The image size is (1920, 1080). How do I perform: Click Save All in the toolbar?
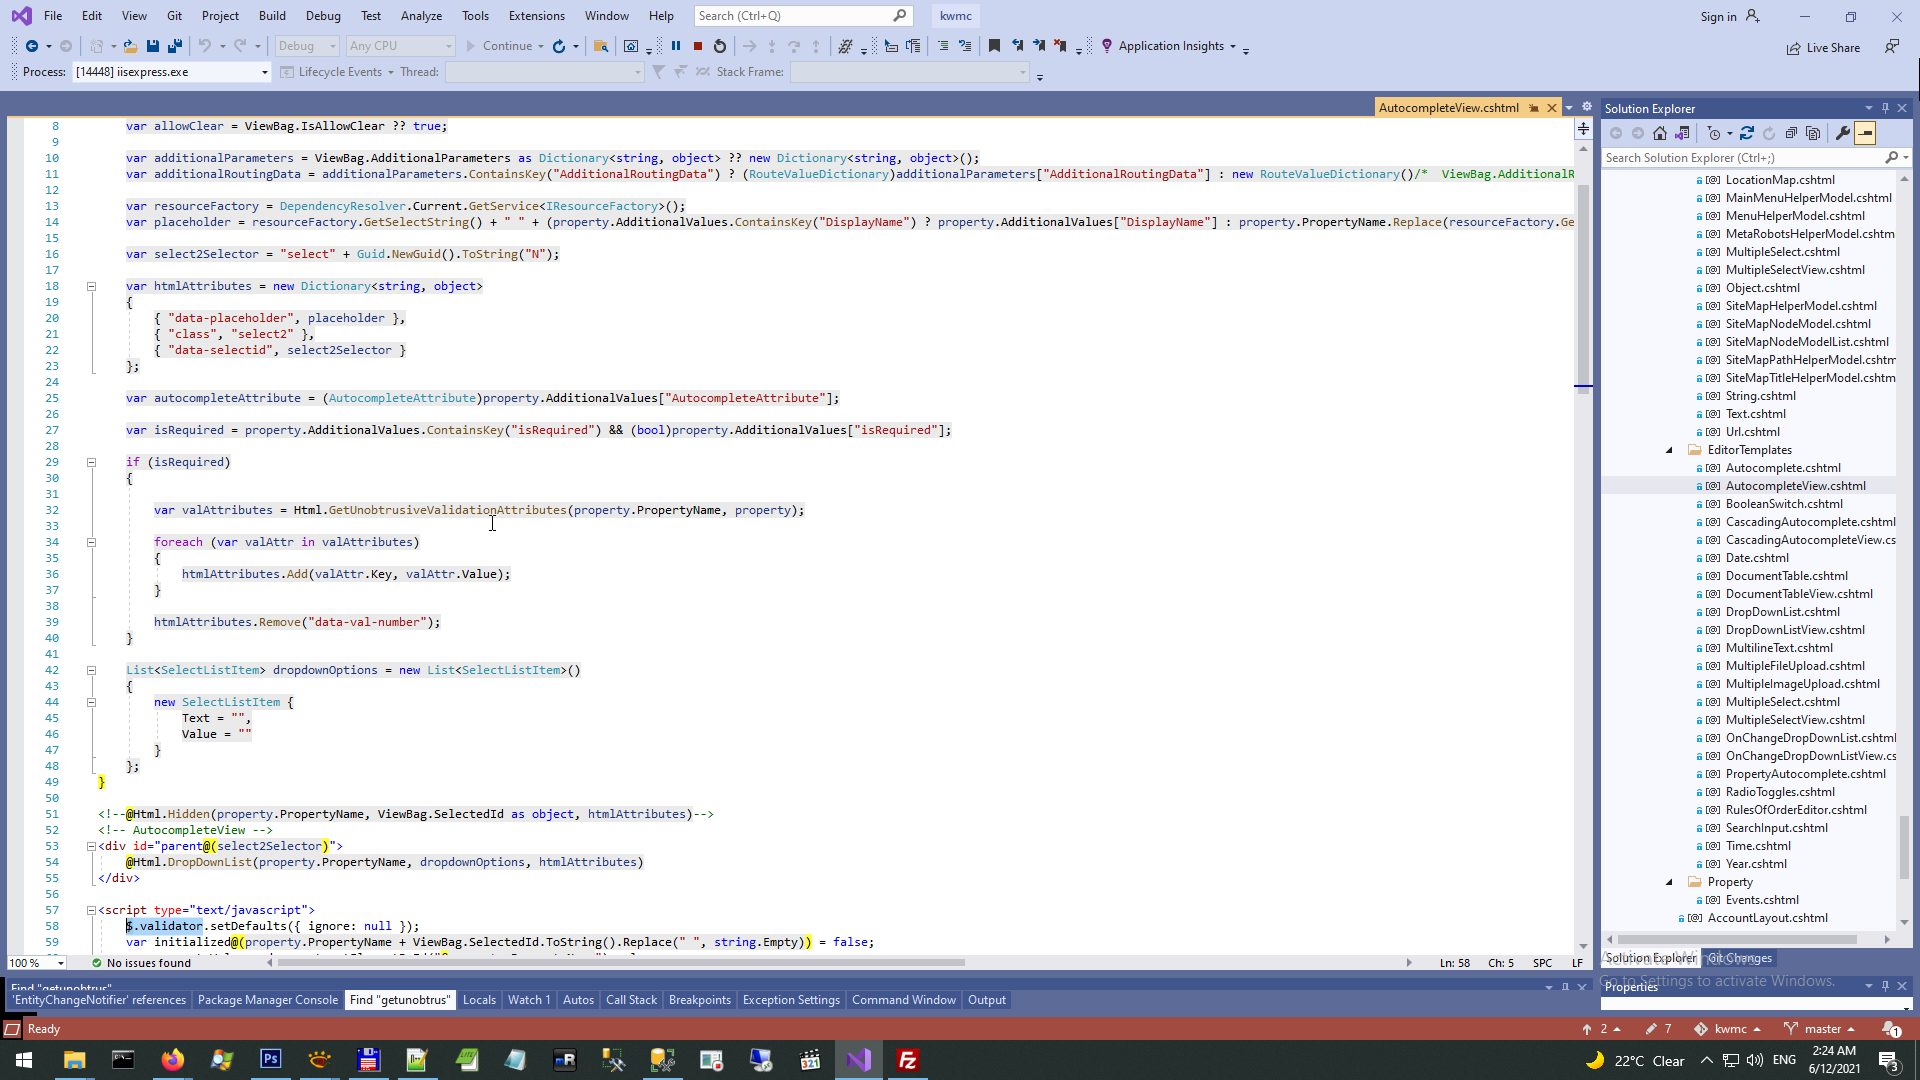point(175,46)
